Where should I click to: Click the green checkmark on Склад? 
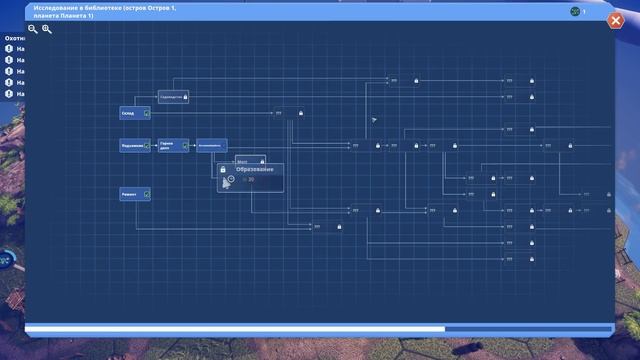(147, 113)
